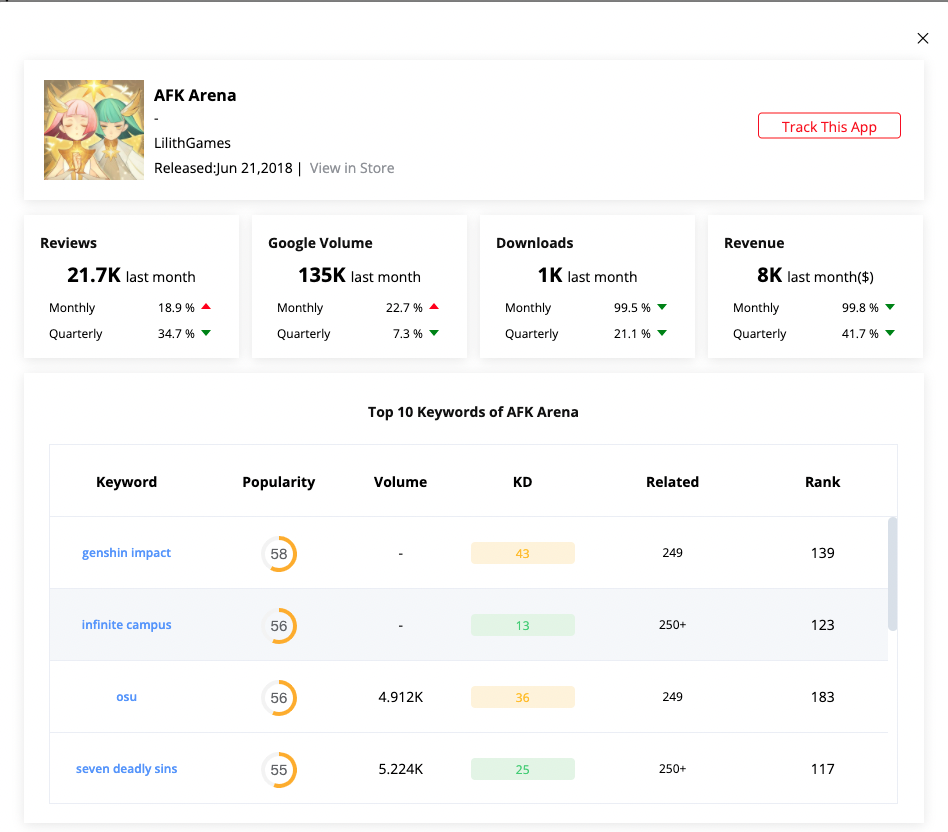The height and width of the screenshot is (832, 948).
Task: Click the popularity 58 circular gauge
Action: click(x=279, y=554)
